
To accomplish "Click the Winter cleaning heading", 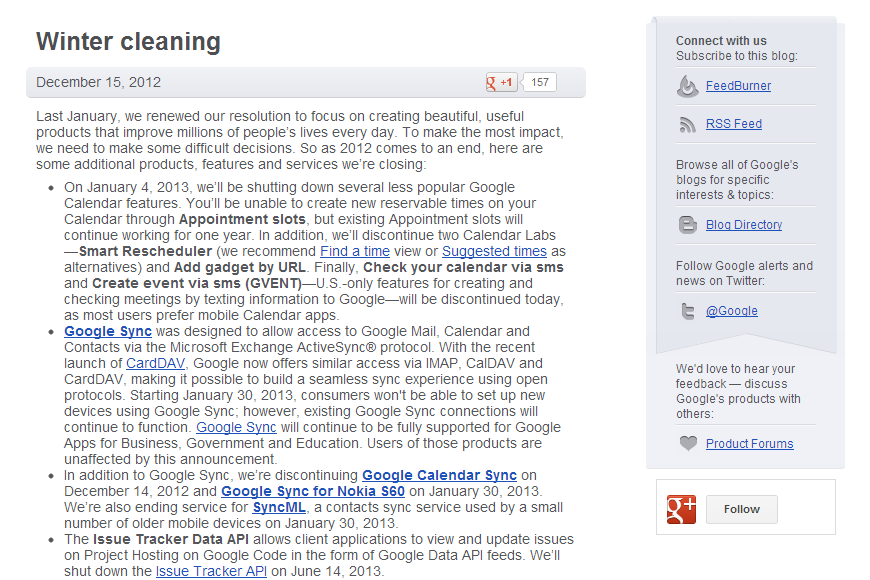I will point(128,42).
